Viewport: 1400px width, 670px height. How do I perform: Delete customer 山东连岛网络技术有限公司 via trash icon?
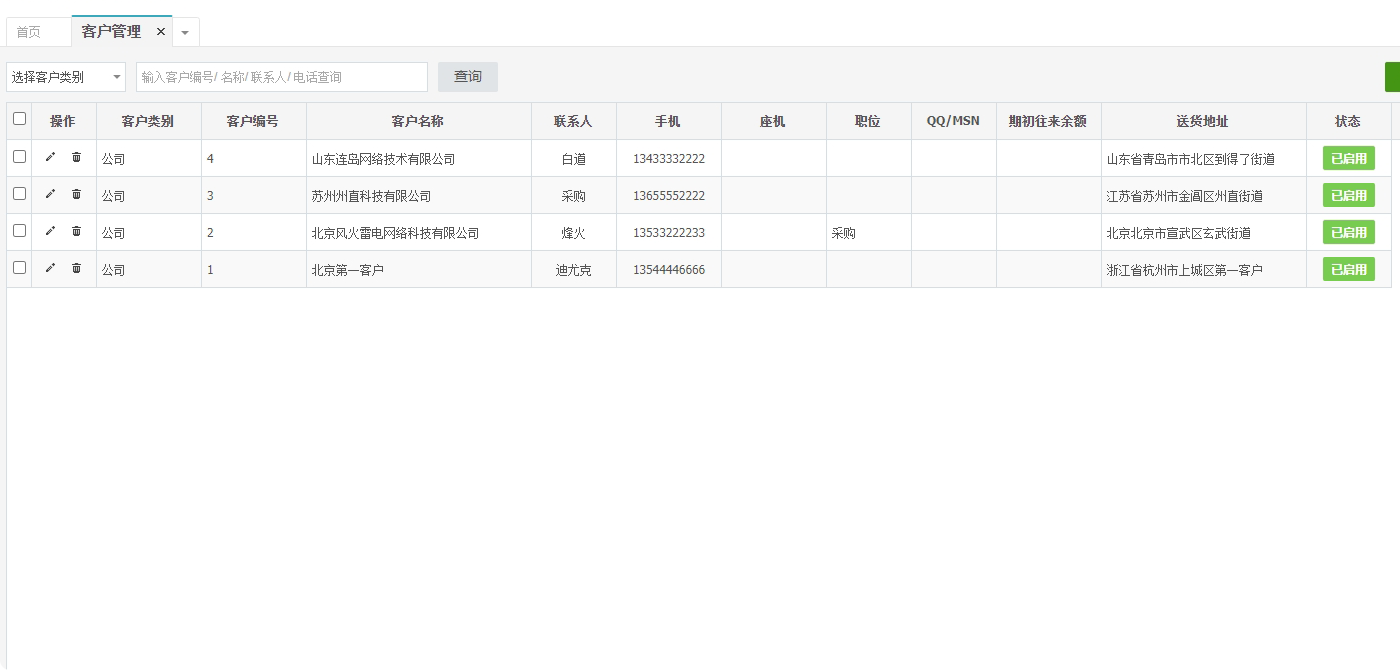76,157
